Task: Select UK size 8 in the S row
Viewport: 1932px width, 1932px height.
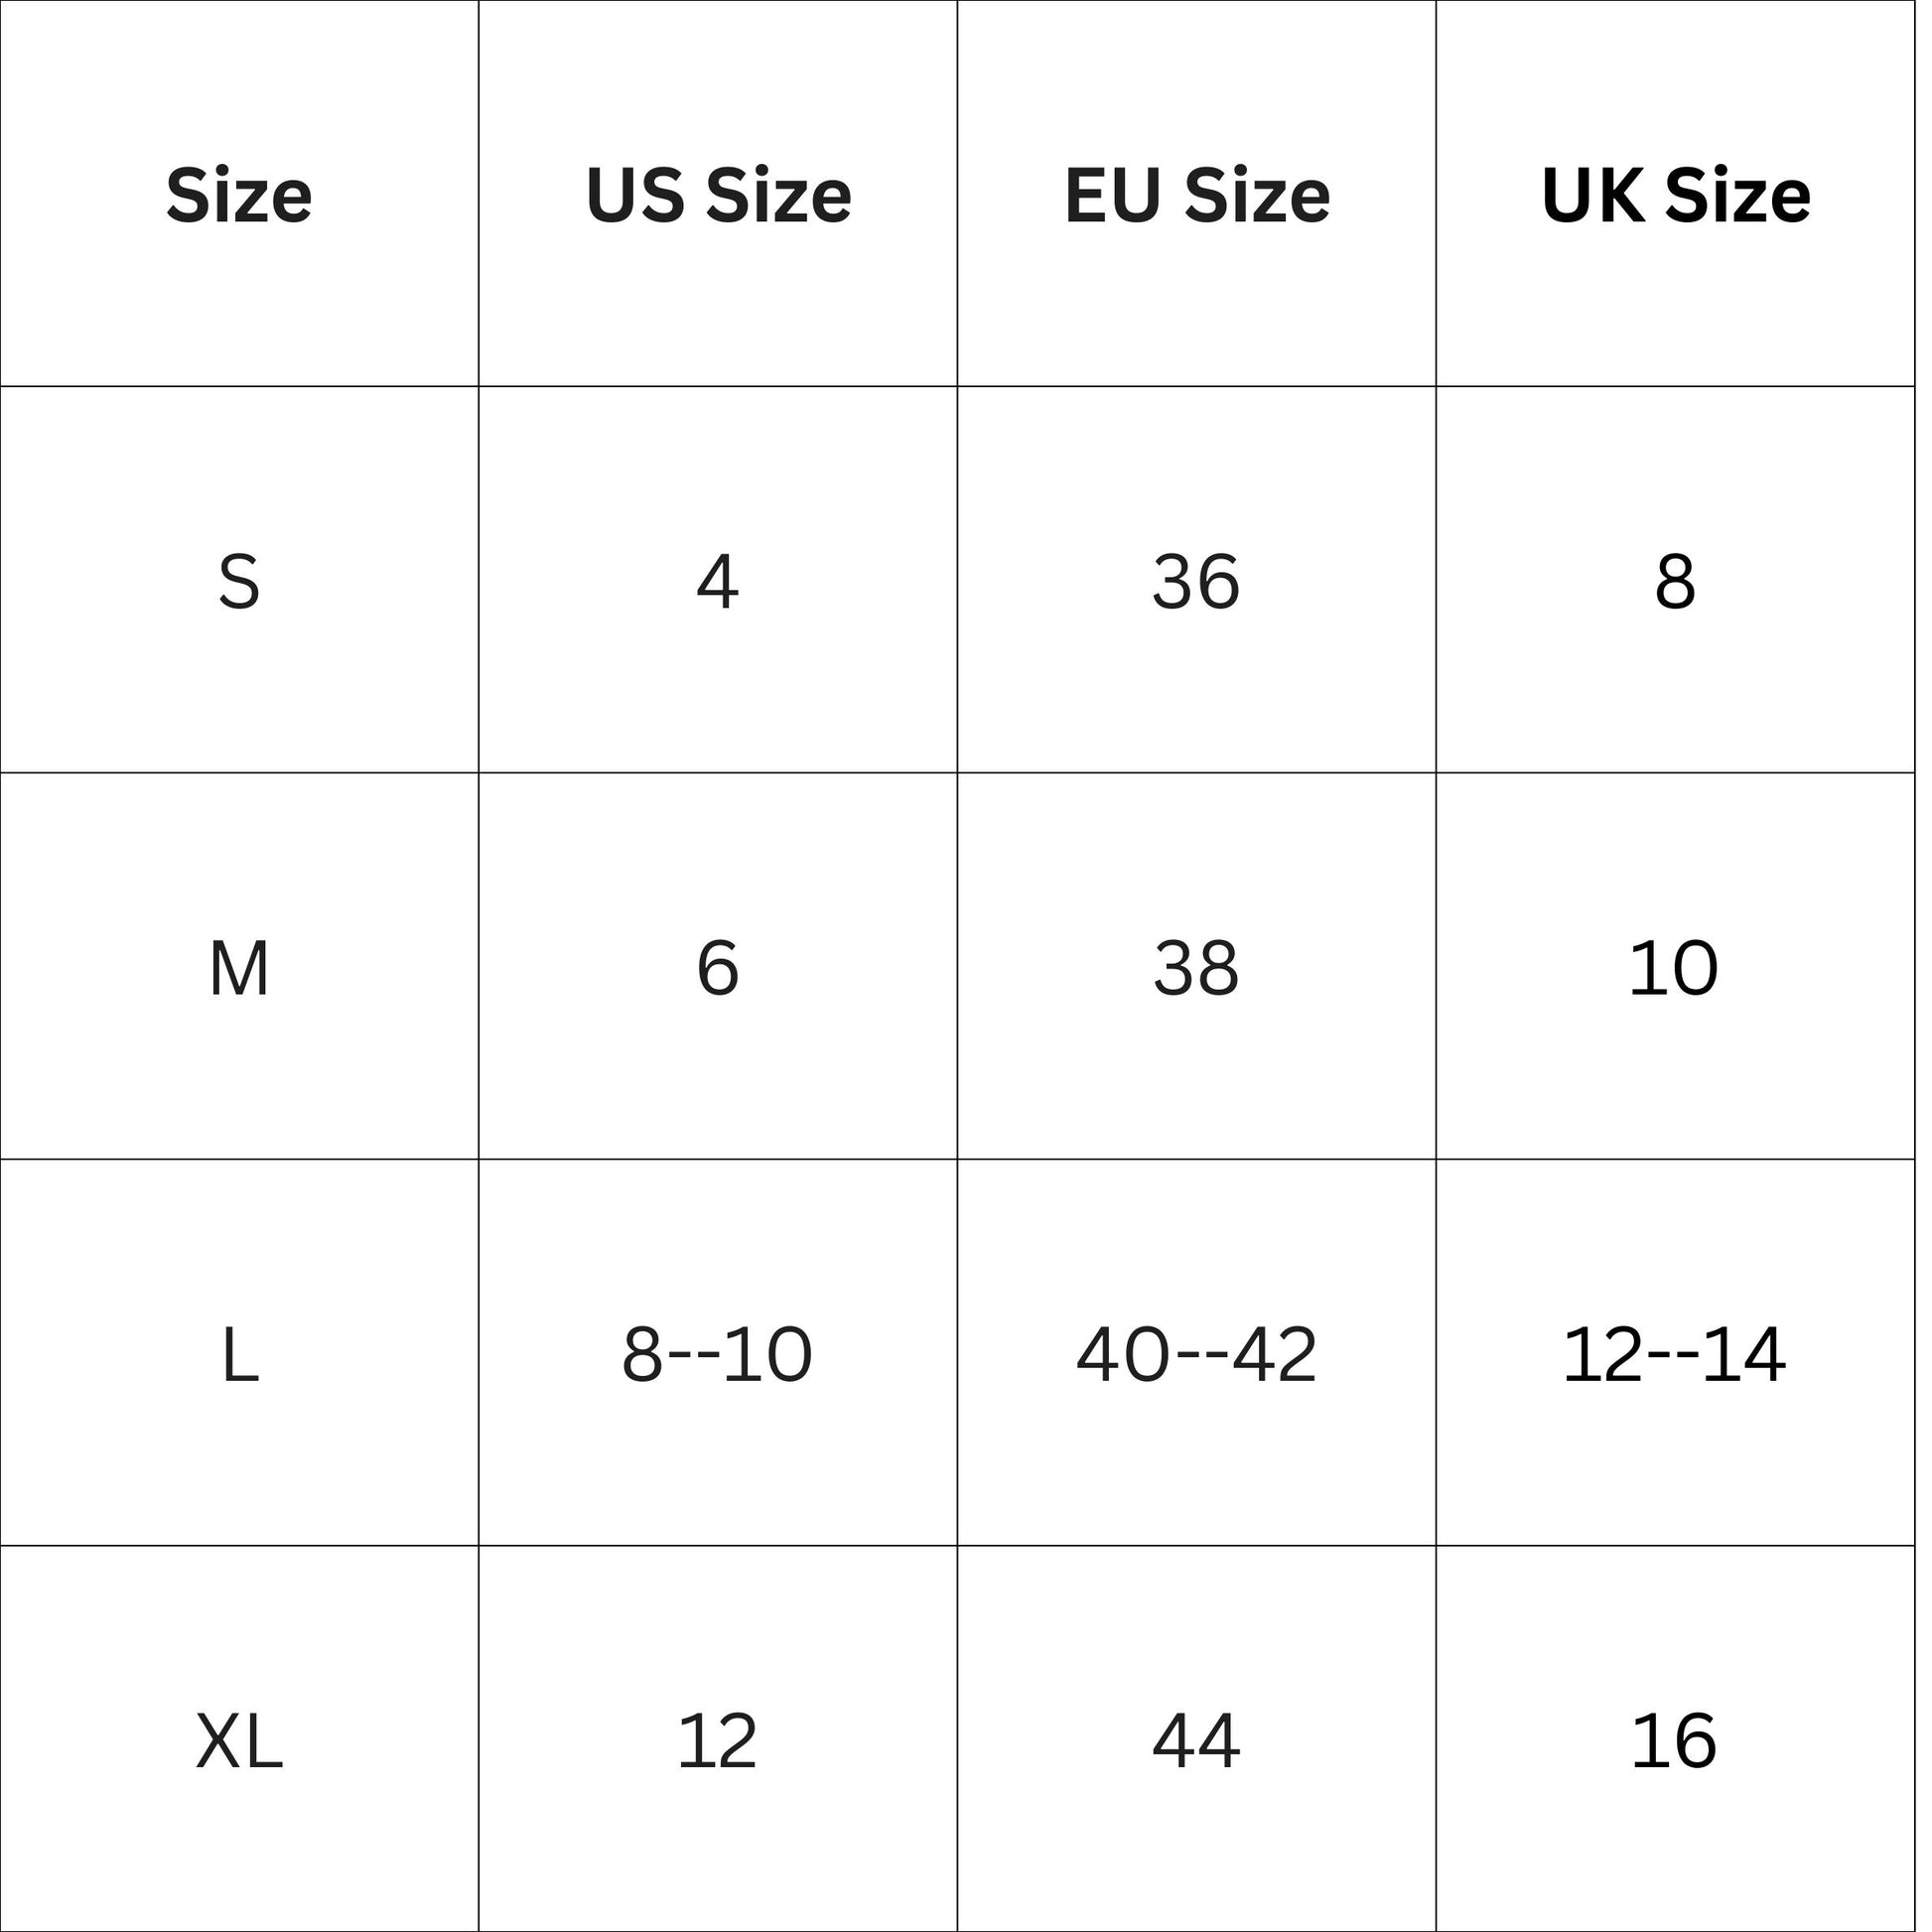Action: (1676, 582)
